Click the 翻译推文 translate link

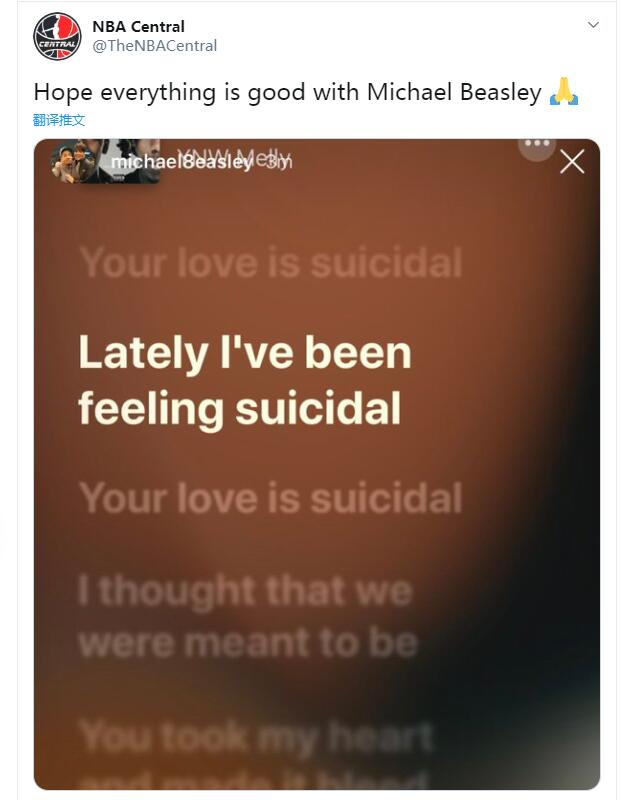[59, 120]
